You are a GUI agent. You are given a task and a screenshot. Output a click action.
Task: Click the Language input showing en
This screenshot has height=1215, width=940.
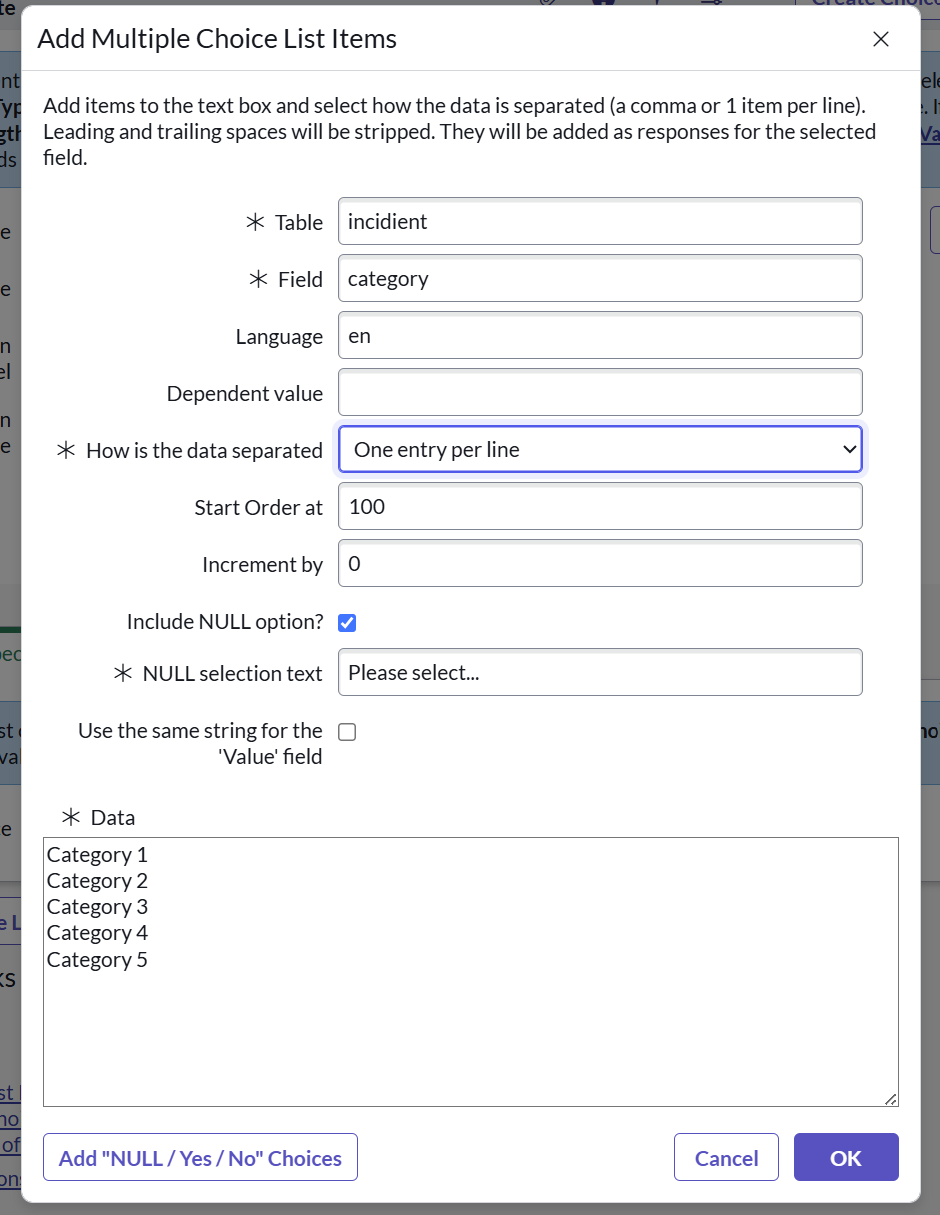point(600,335)
